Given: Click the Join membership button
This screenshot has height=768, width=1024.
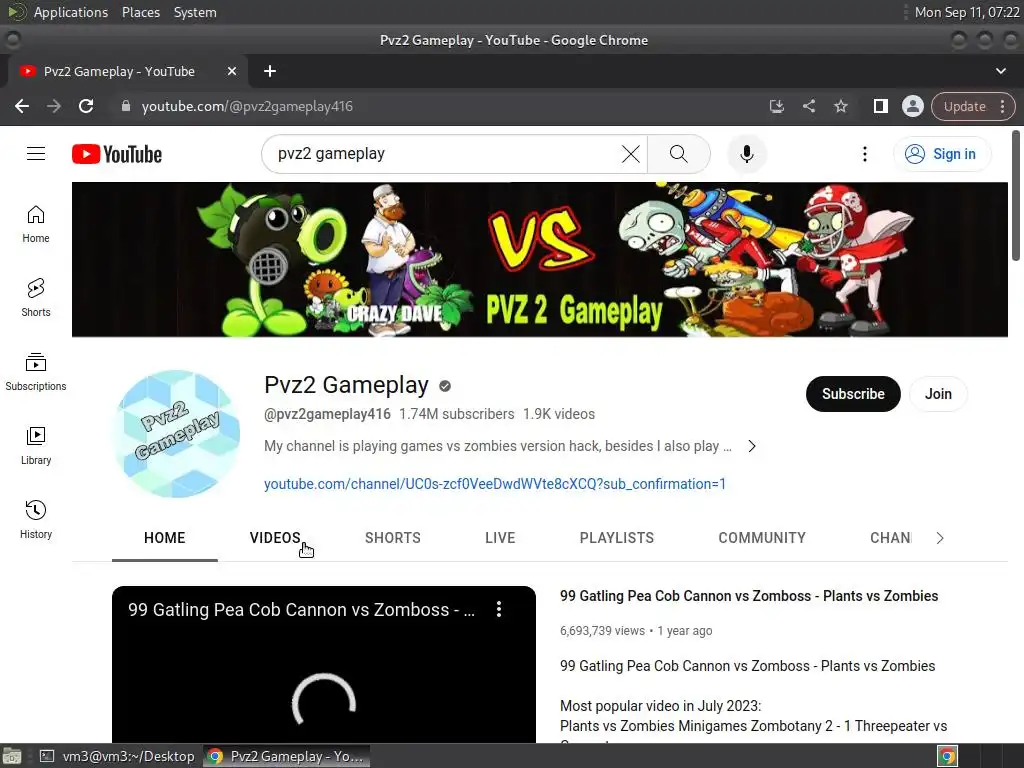Looking at the screenshot, I should click(x=938, y=394).
